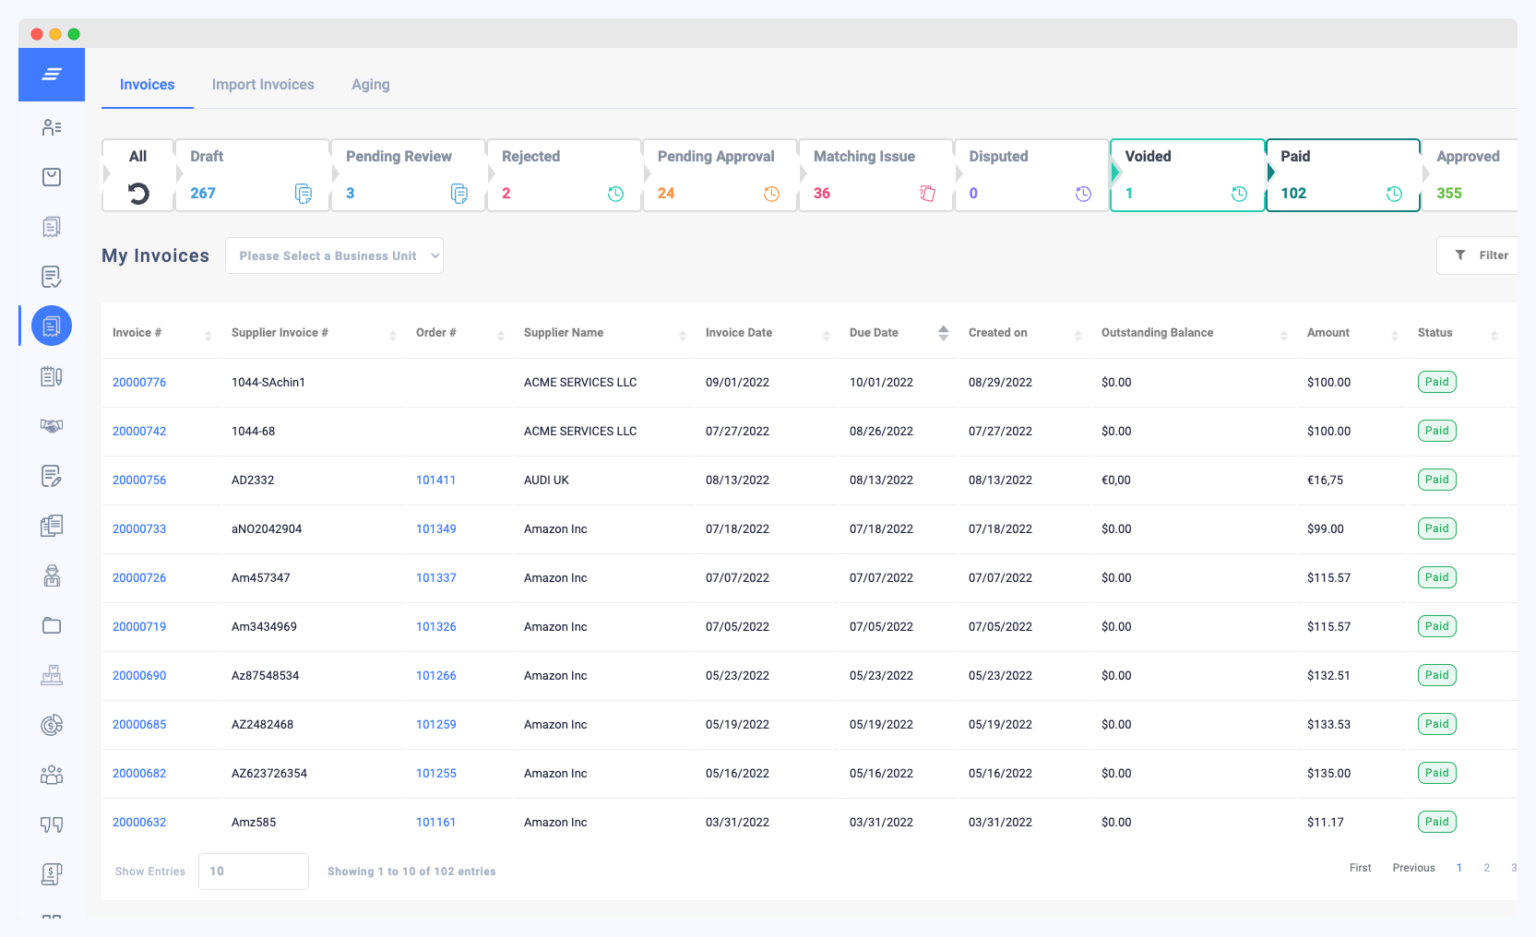Switch to the Import Invoices tab
Image resolution: width=1536 pixels, height=937 pixels.
[262, 84]
